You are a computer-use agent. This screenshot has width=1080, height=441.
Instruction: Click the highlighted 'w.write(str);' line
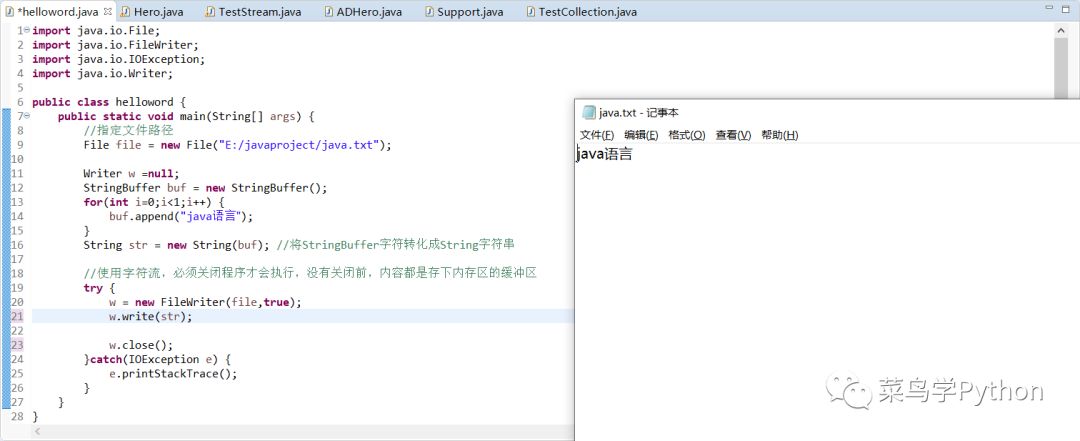(151, 316)
